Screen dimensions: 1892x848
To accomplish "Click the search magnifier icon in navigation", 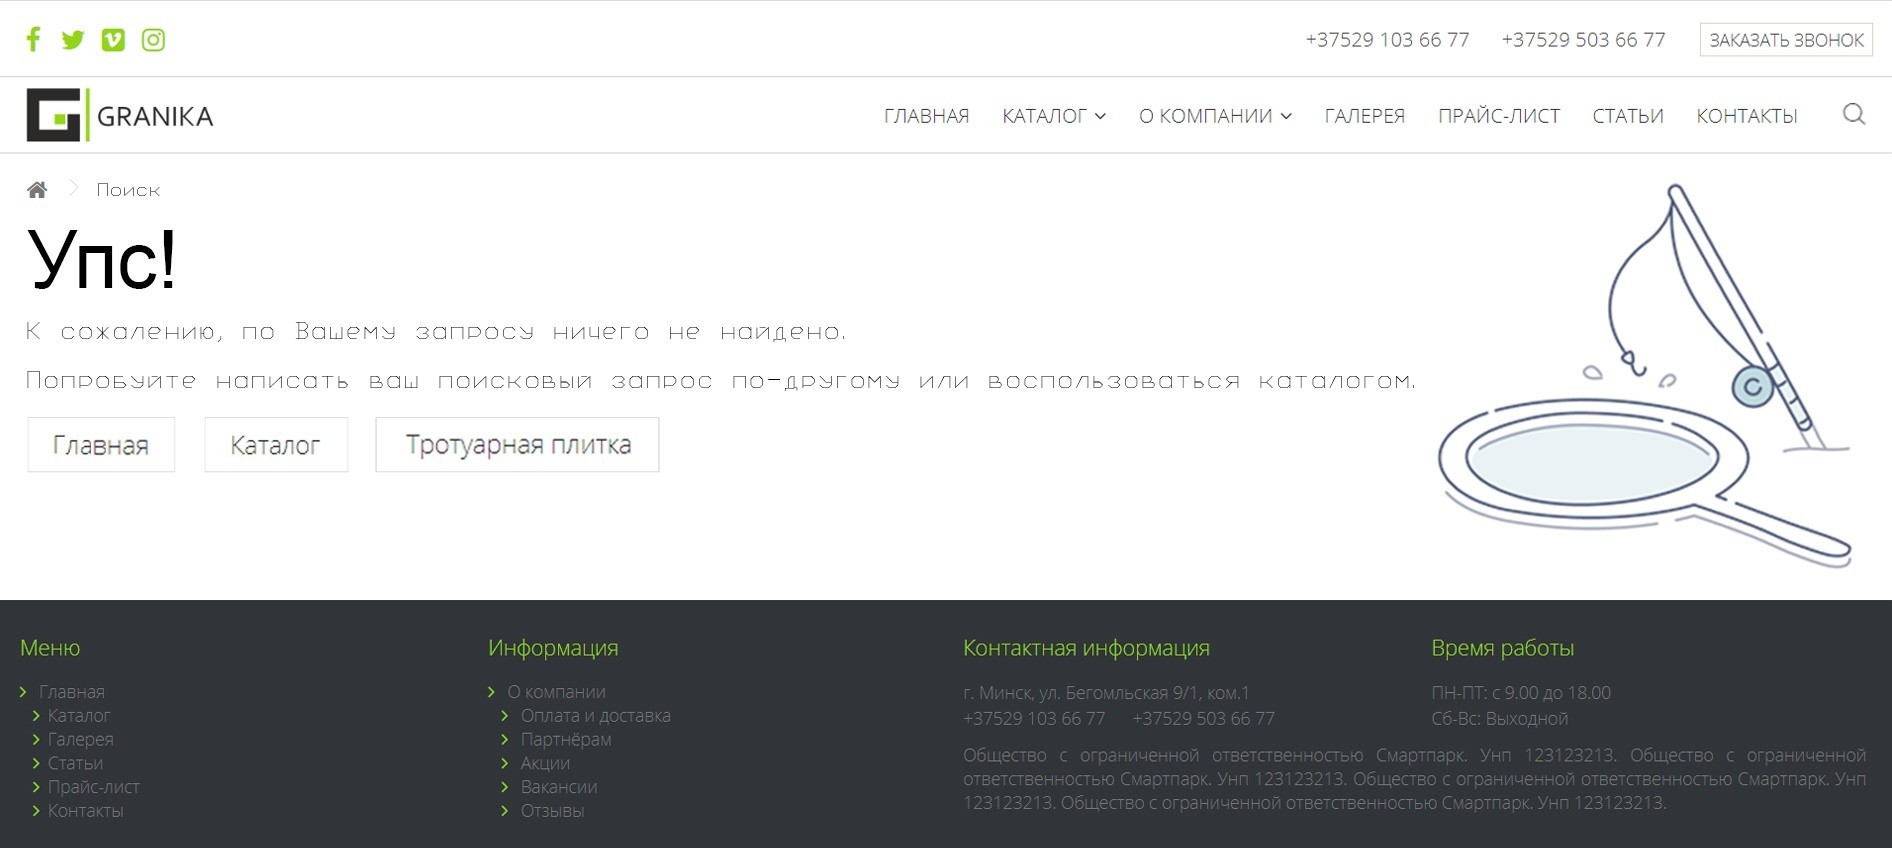I will (1853, 115).
